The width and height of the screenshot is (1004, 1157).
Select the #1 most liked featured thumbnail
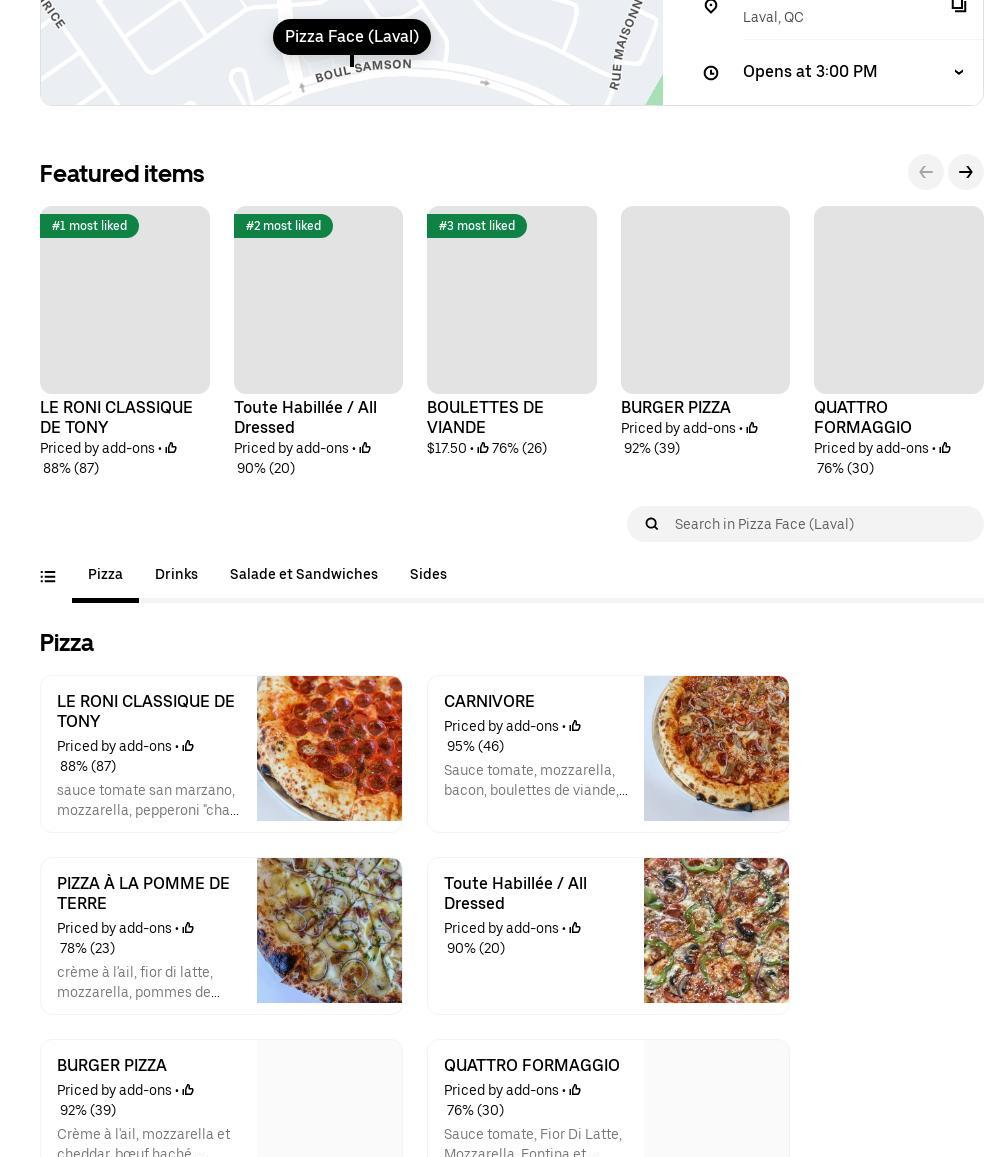125,300
